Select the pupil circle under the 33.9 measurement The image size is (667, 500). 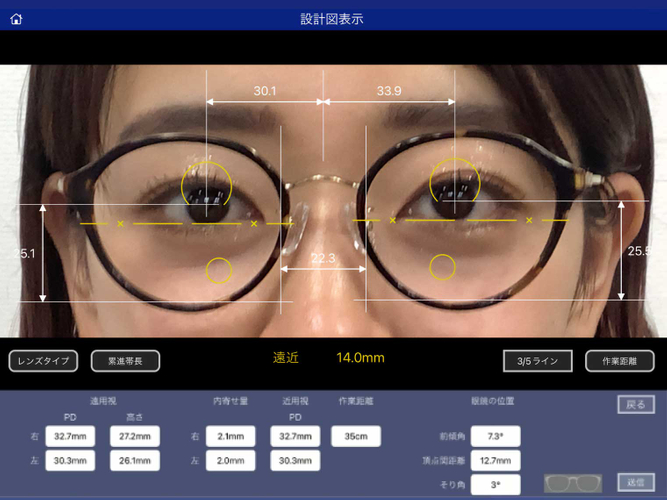point(455,182)
